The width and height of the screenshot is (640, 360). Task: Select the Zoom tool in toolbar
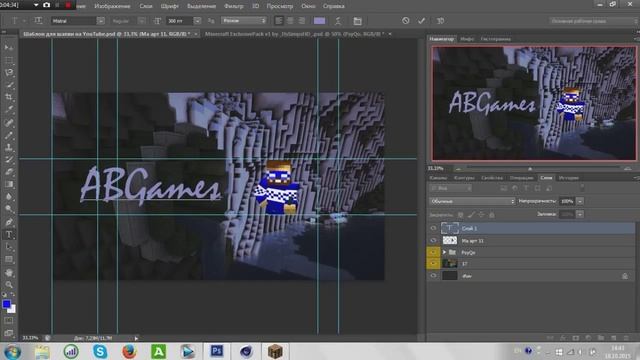coord(9,284)
